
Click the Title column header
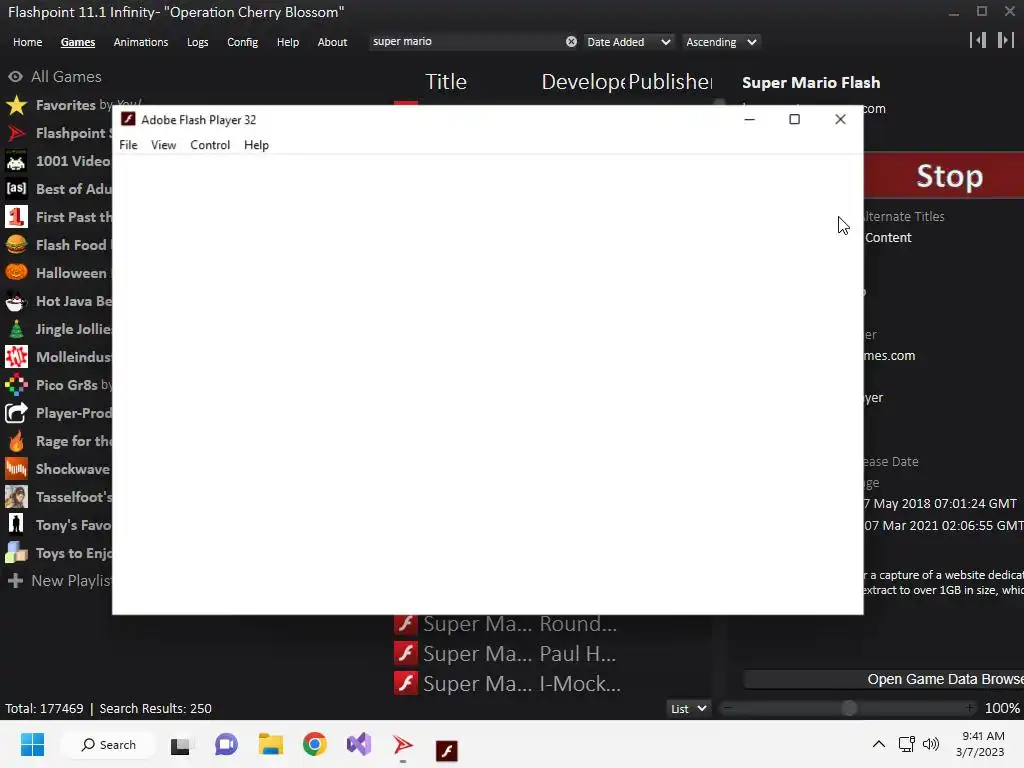446,82
